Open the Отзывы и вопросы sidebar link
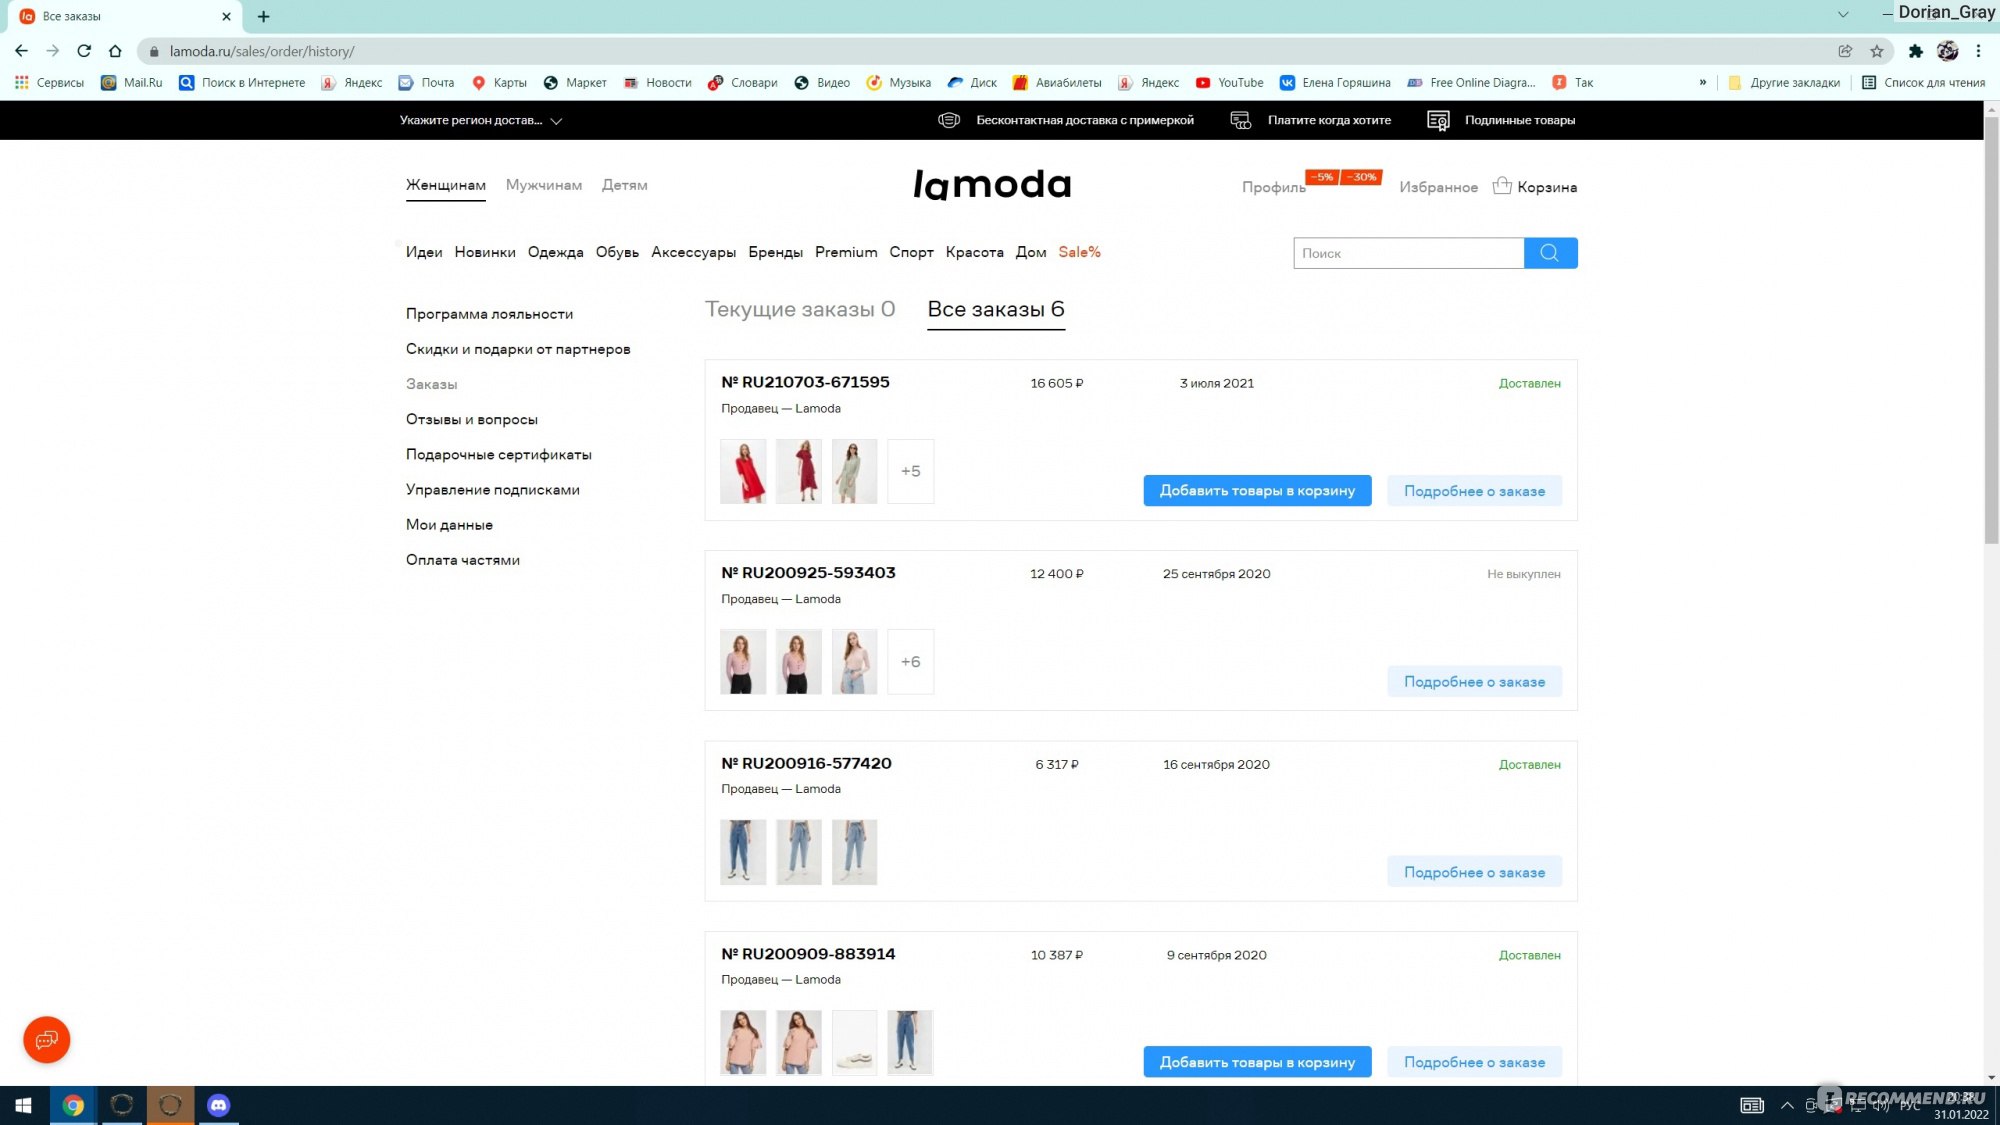This screenshot has height=1125, width=2000. [x=472, y=420]
